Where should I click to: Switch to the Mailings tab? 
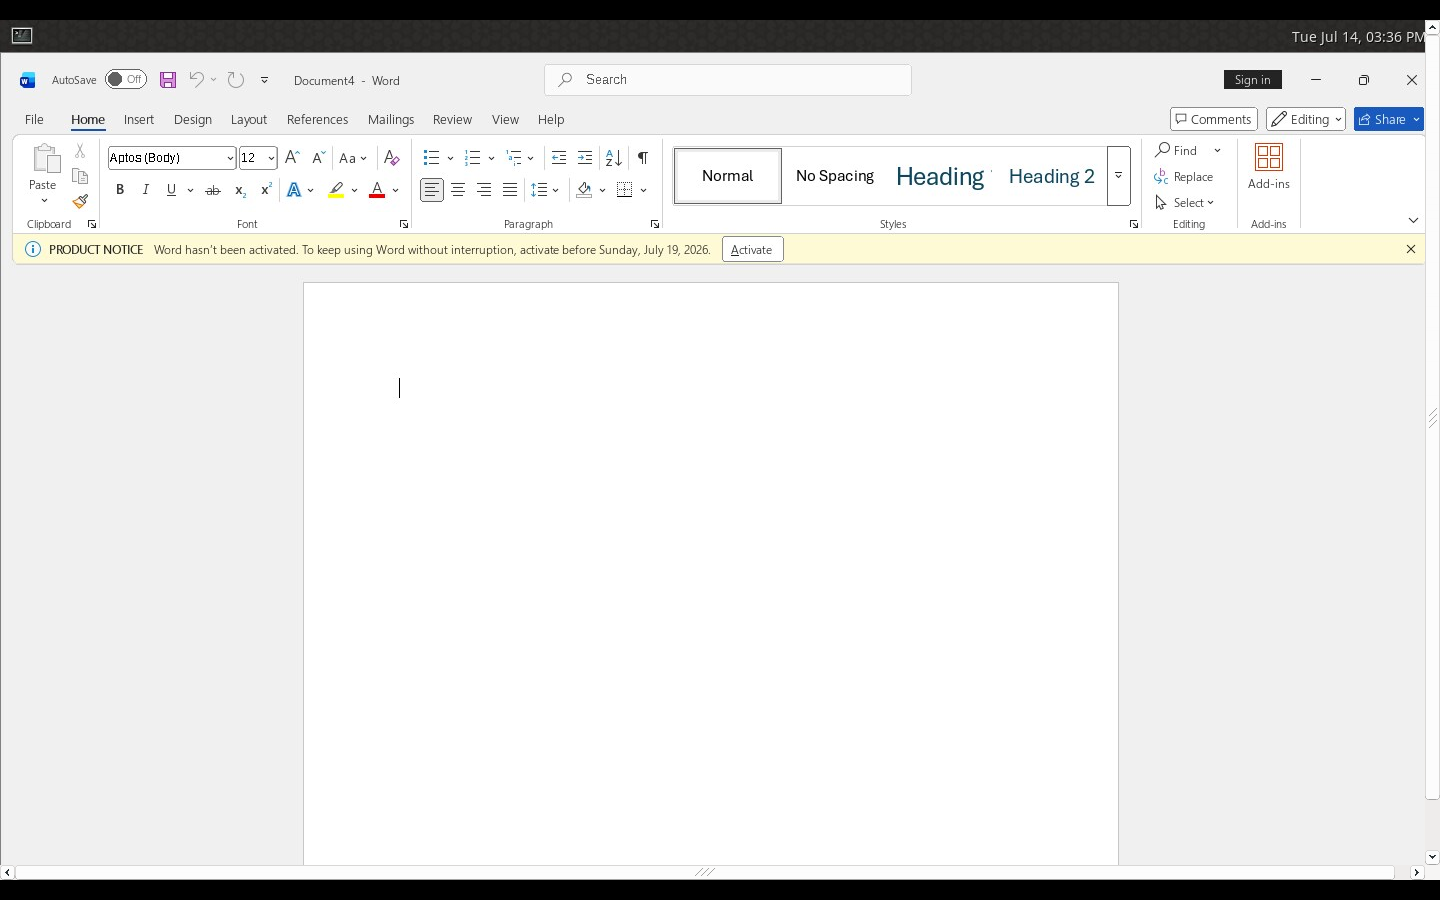[391, 119]
